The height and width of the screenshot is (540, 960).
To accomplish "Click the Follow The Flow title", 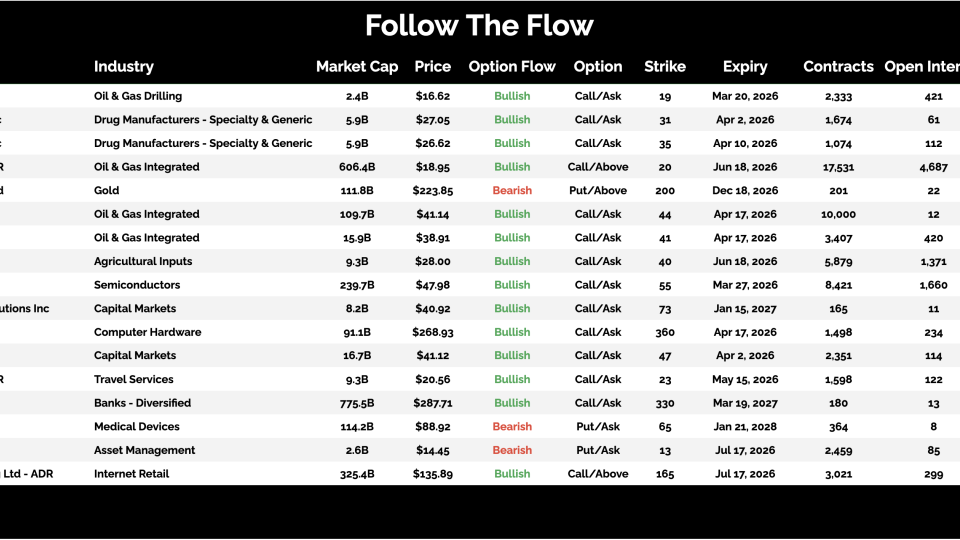I will (x=480, y=25).
